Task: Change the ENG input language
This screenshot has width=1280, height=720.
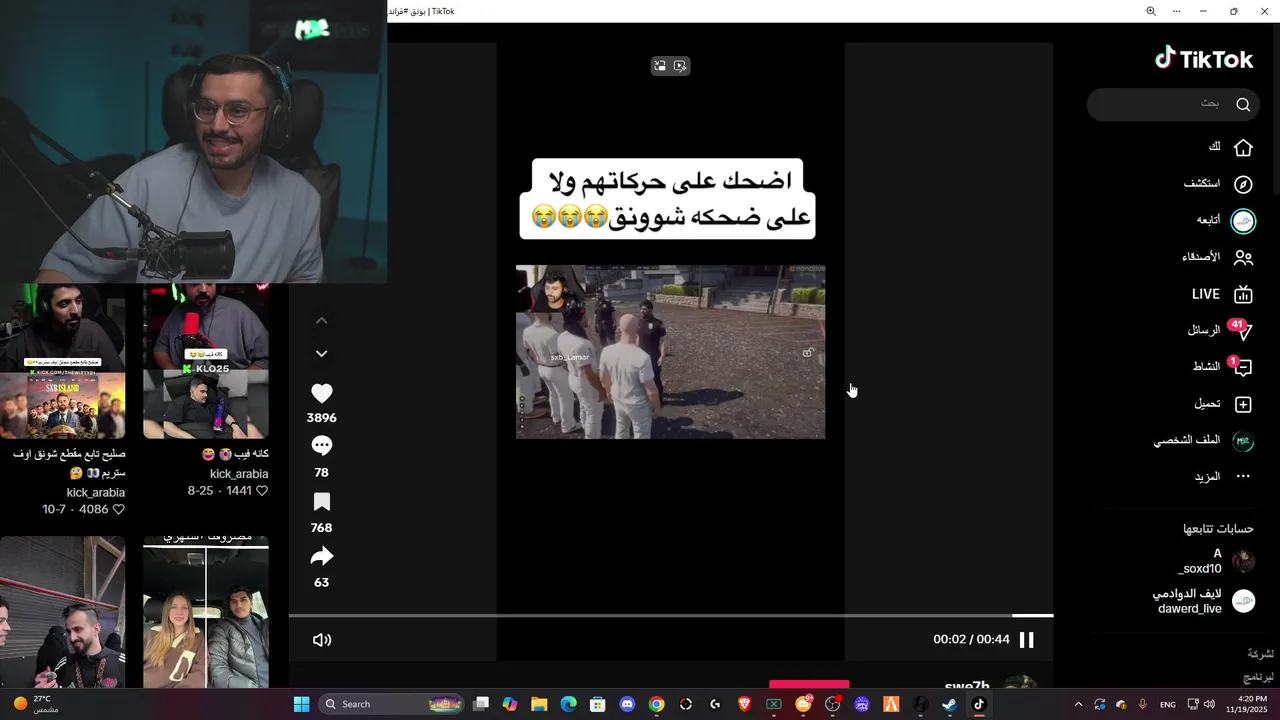Action: pyautogui.click(x=1168, y=705)
